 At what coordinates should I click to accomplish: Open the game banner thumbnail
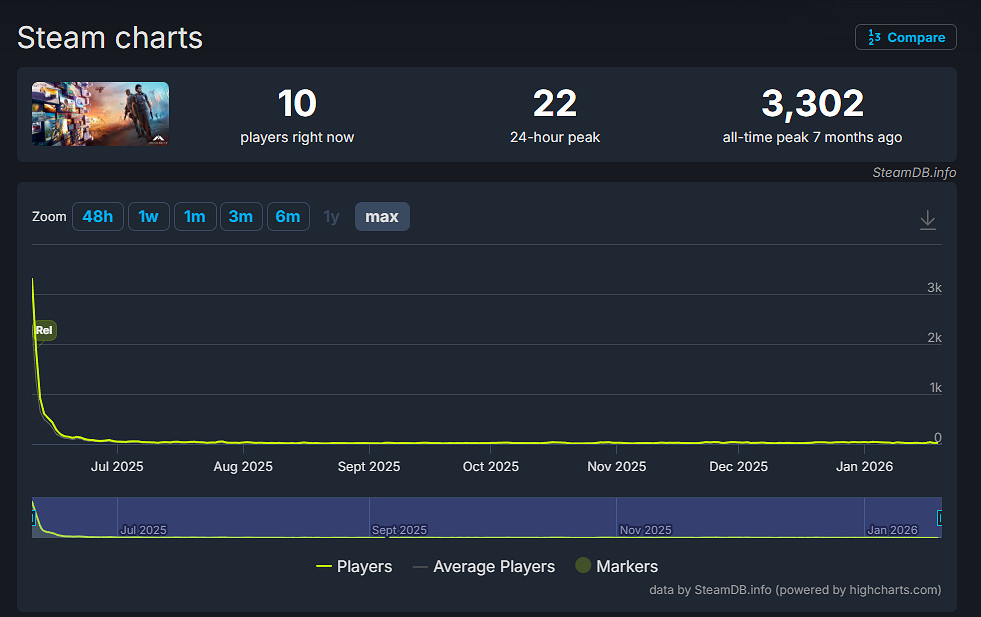100,114
